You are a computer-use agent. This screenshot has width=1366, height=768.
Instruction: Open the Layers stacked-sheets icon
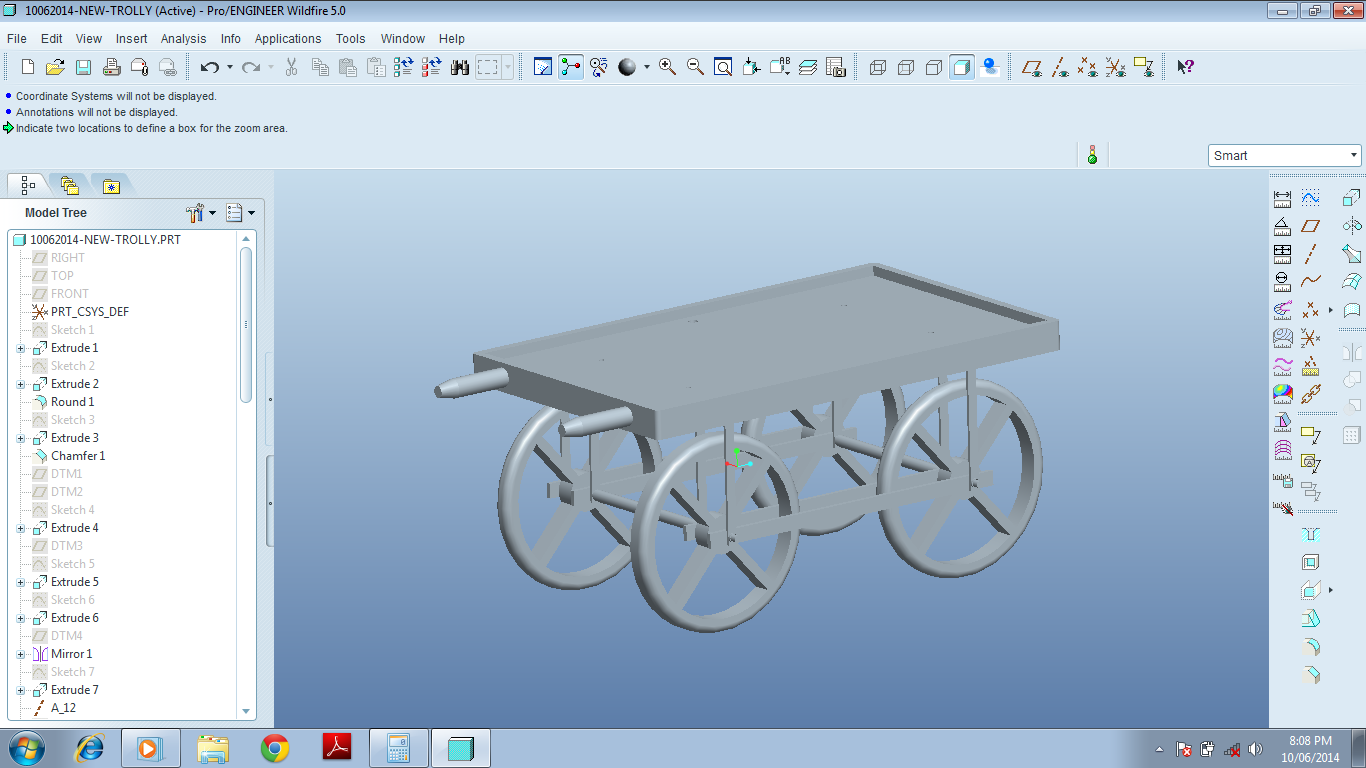[x=808, y=67]
